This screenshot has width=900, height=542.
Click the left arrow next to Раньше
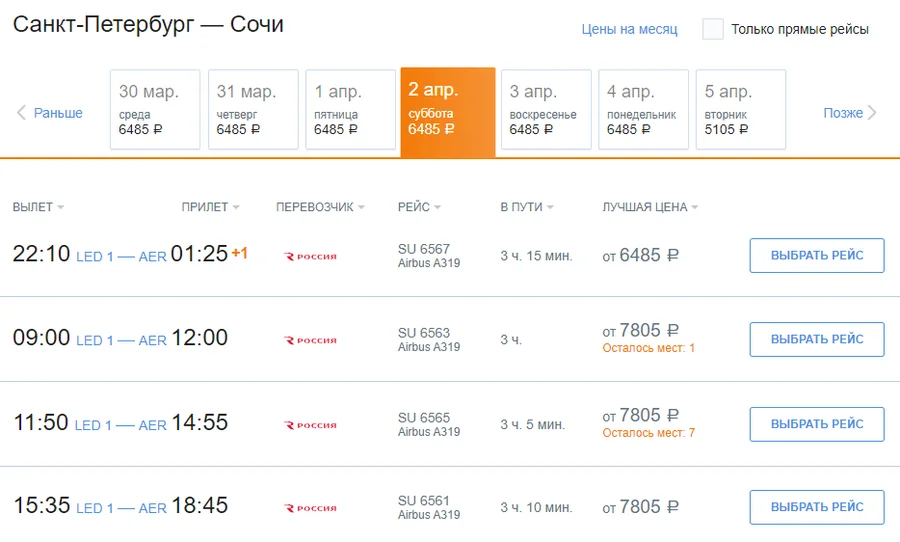(21, 113)
